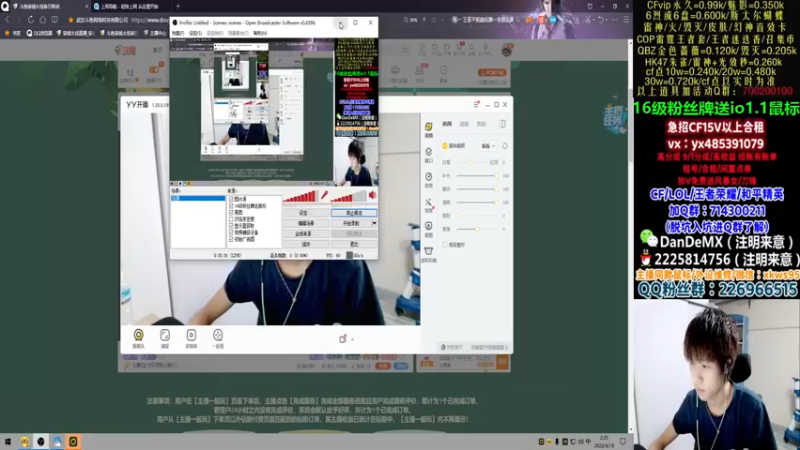Open the yellow owl-face app on the taskbar
This screenshot has width=800, height=450.
click(x=24, y=442)
